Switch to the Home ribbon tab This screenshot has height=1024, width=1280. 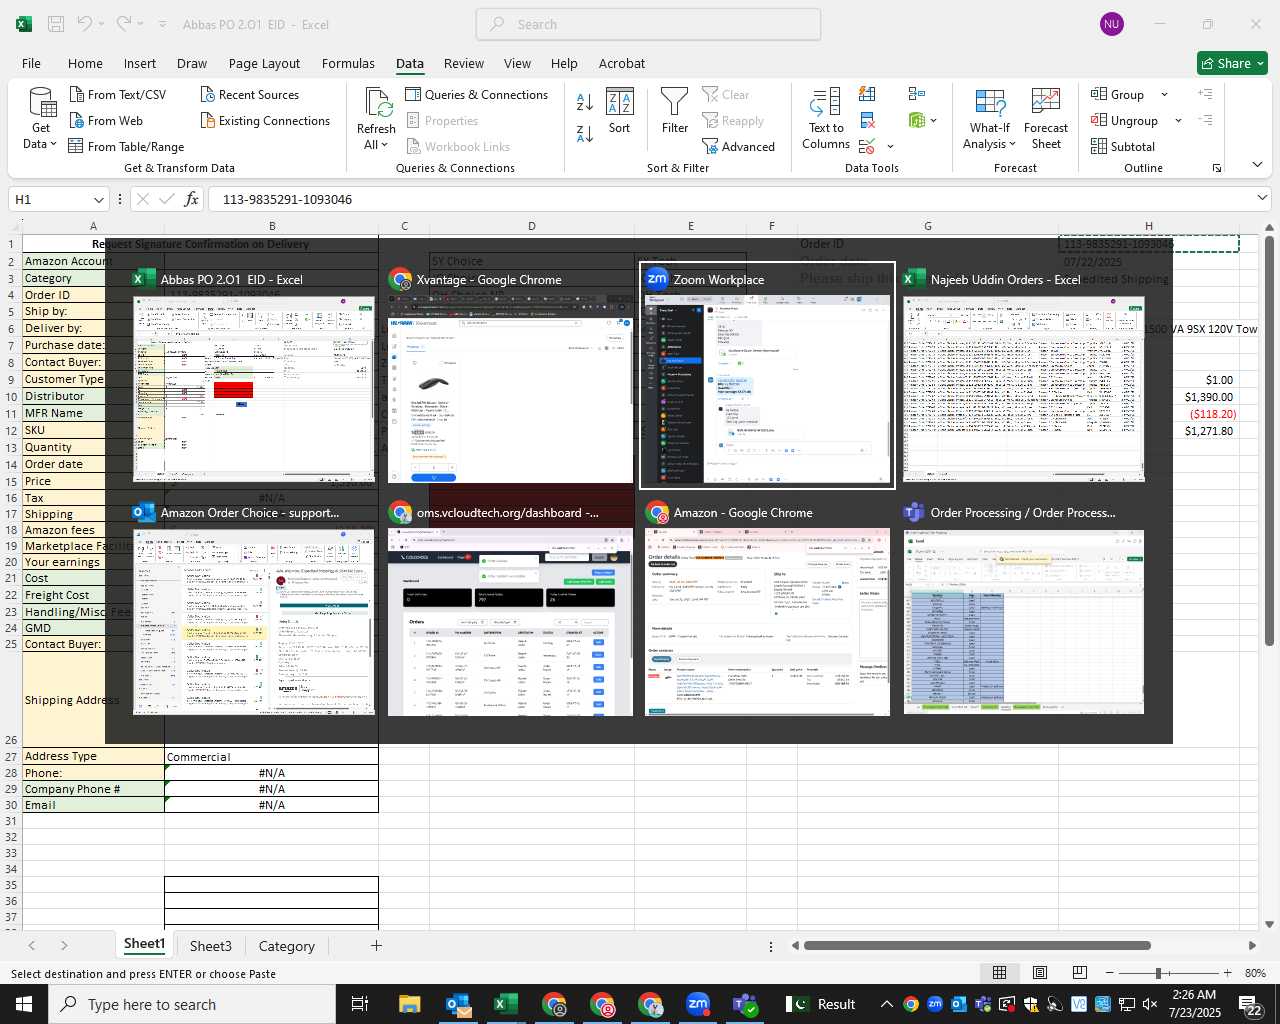[x=85, y=63]
